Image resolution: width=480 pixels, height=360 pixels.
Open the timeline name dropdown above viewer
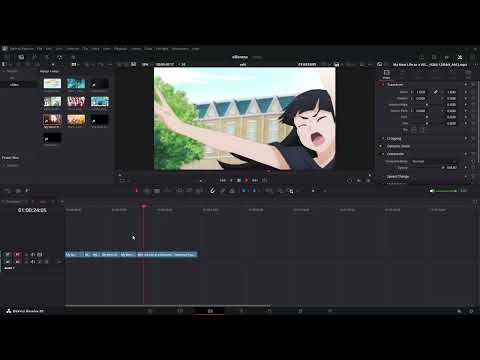243,64
